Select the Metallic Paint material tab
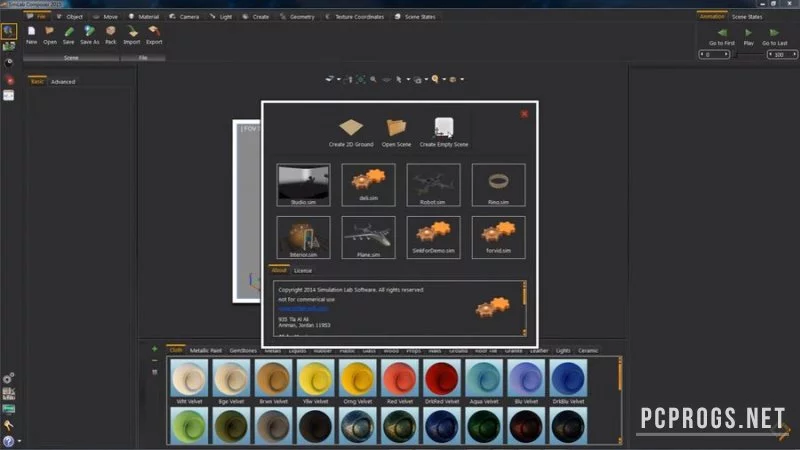Viewport: 800px width, 450px height. (x=206, y=351)
